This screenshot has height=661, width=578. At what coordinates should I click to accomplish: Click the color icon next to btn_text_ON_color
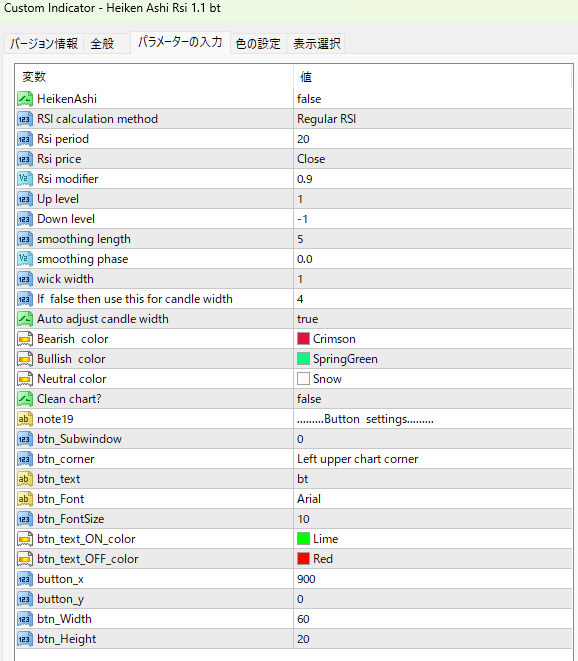click(25, 539)
